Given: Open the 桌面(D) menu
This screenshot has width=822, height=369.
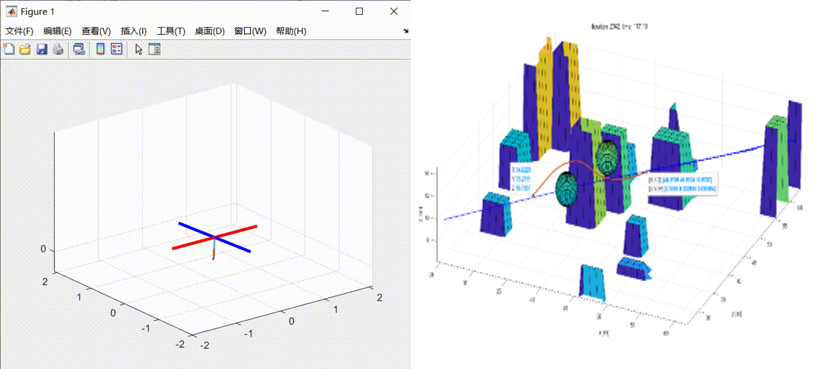Looking at the screenshot, I should tap(210, 31).
